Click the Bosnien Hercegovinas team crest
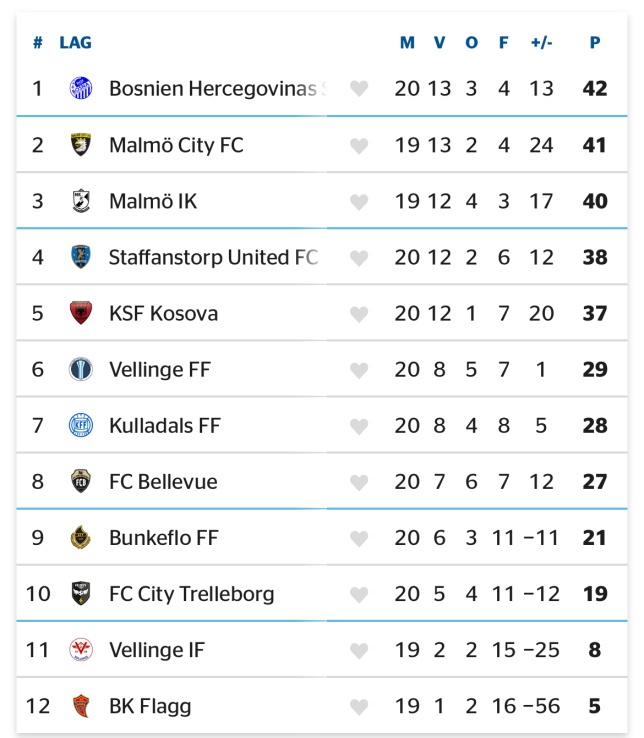Viewport: 644px width, 738px height. (x=80, y=88)
